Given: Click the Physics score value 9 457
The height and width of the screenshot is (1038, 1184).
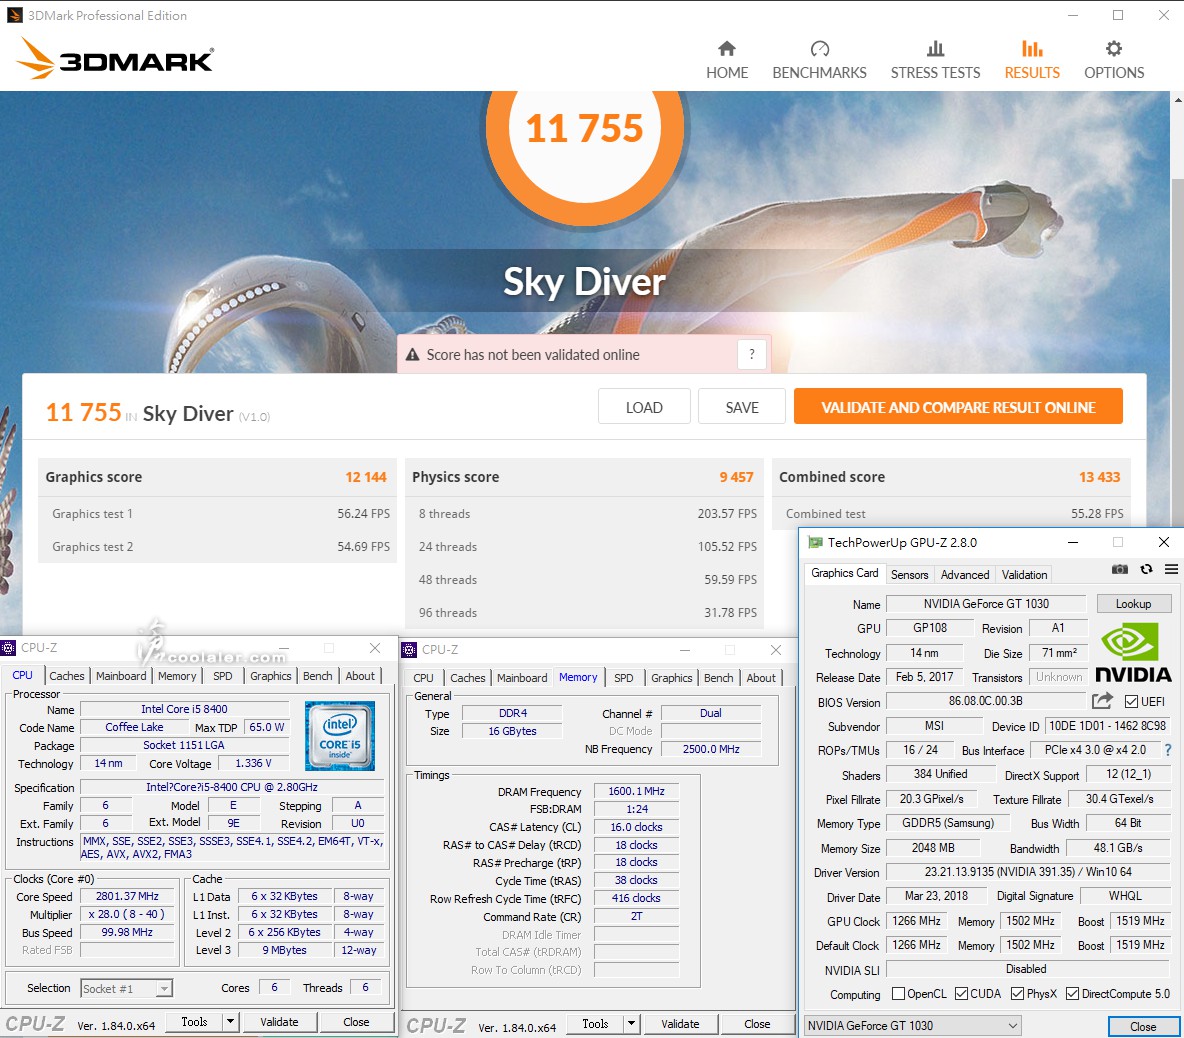Looking at the screenshot, I should [736, 477].
